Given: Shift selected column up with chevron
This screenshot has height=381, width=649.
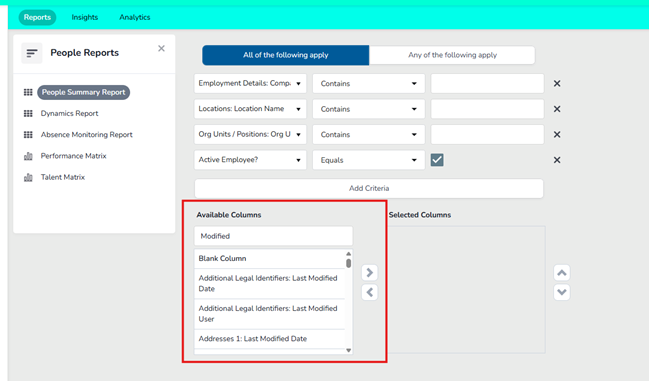Looking at the screenshot, I should (562, 273).
